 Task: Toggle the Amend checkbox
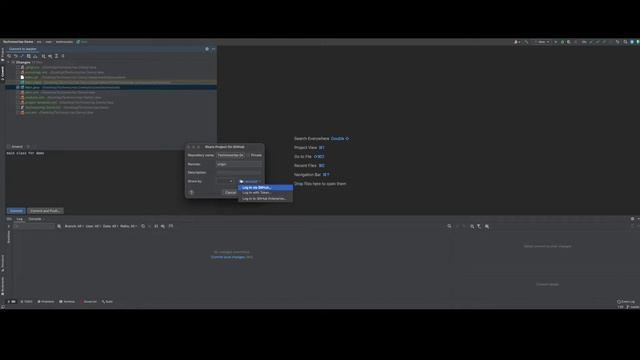[9, 147]
